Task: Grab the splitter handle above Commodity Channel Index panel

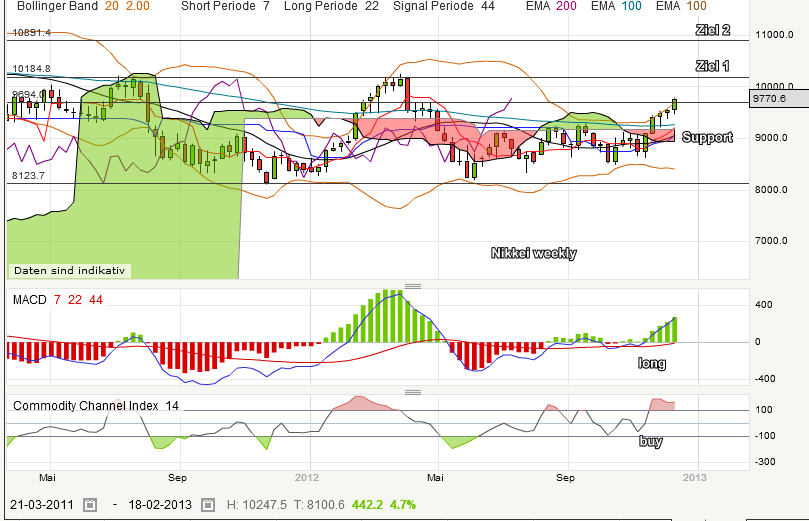Action: (413, 392)
